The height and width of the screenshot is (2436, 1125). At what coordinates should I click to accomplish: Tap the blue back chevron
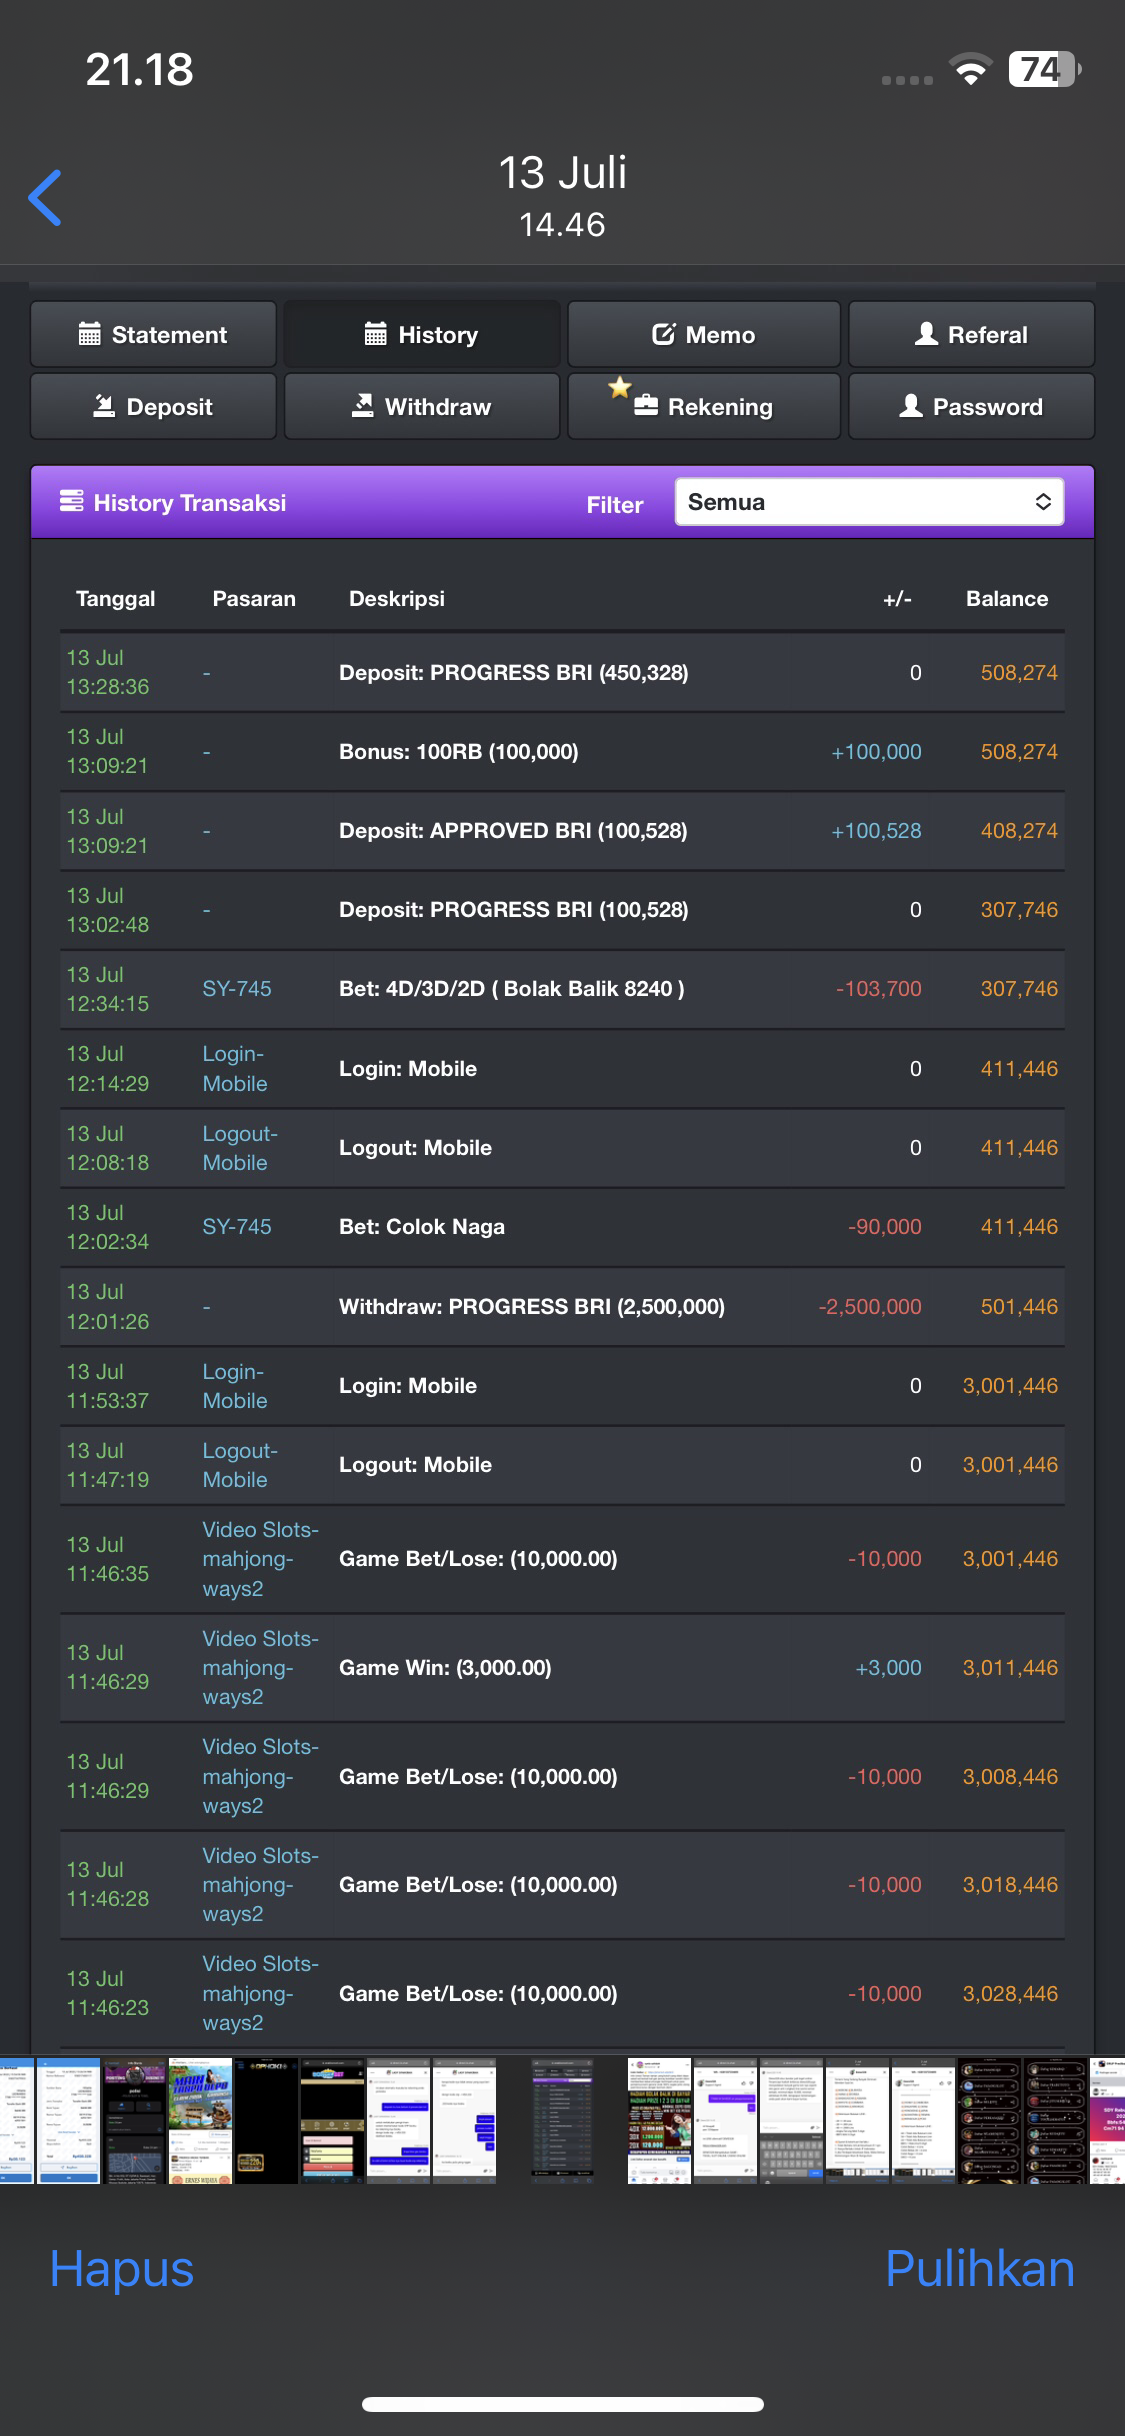coord(46,198)
